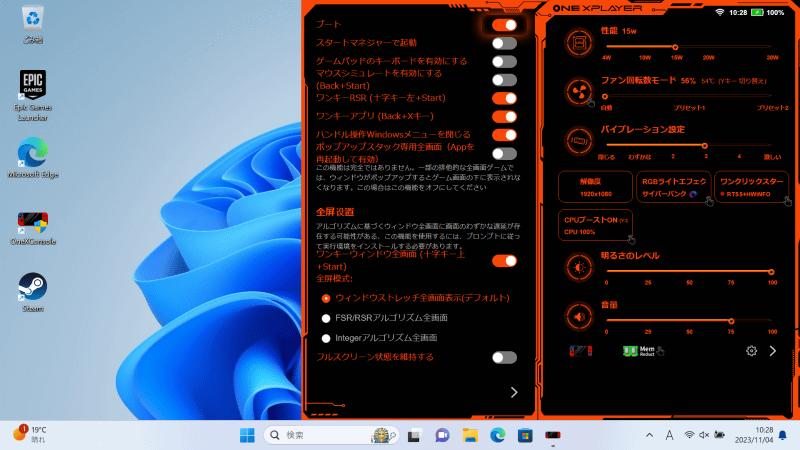Screen dimensions: 800x450
Task: Enable フルスクリーン状態を維持する switch
Action: pyautogui.click(x=505, y=357)
